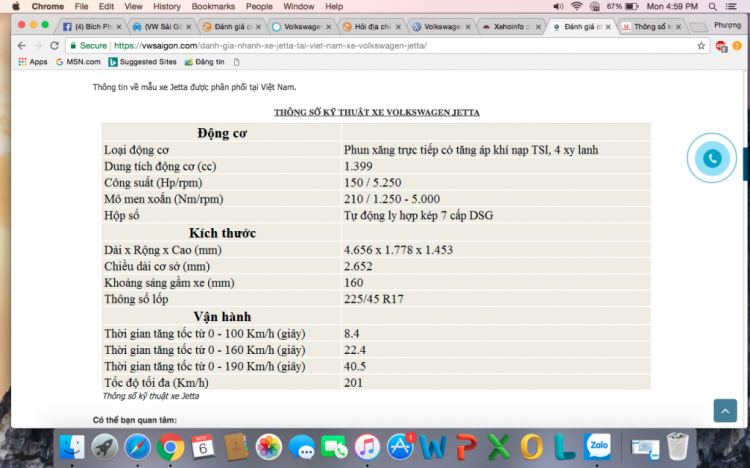The width and height of the screenshot is (750, 468).
Task: Open Đăng tin bookmark
Action: (204, 62)
